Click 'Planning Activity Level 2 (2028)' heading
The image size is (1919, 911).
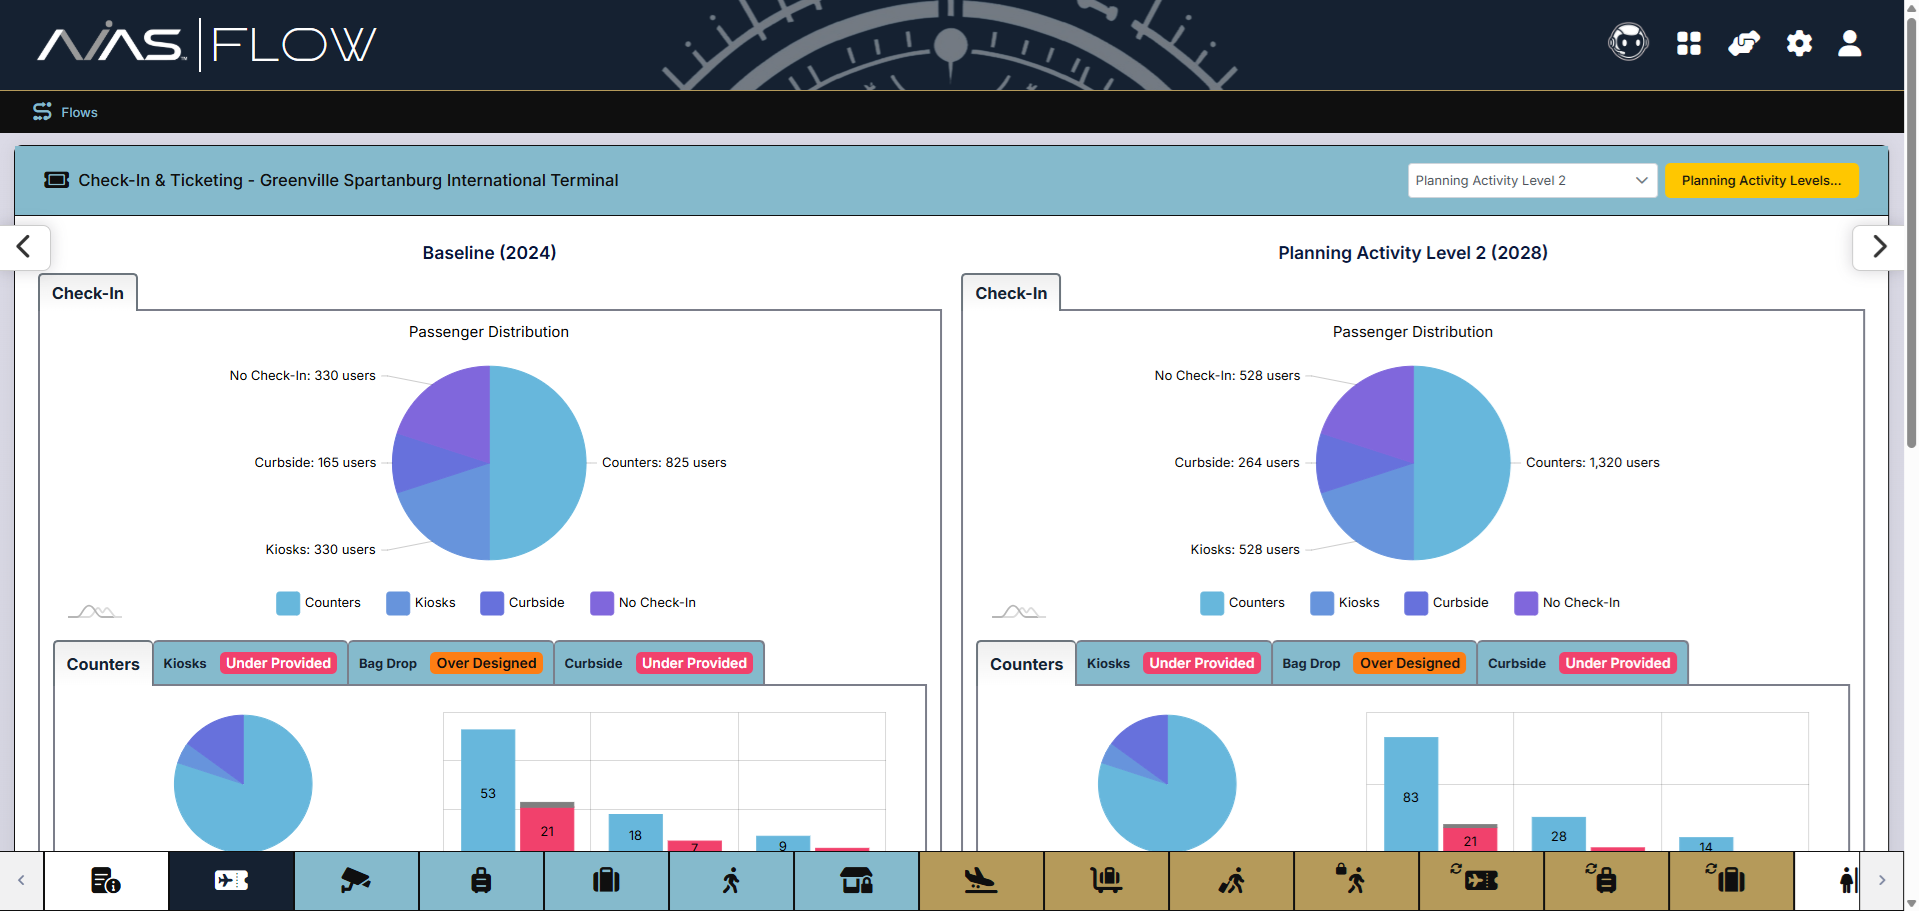(x=1413, y=253)
